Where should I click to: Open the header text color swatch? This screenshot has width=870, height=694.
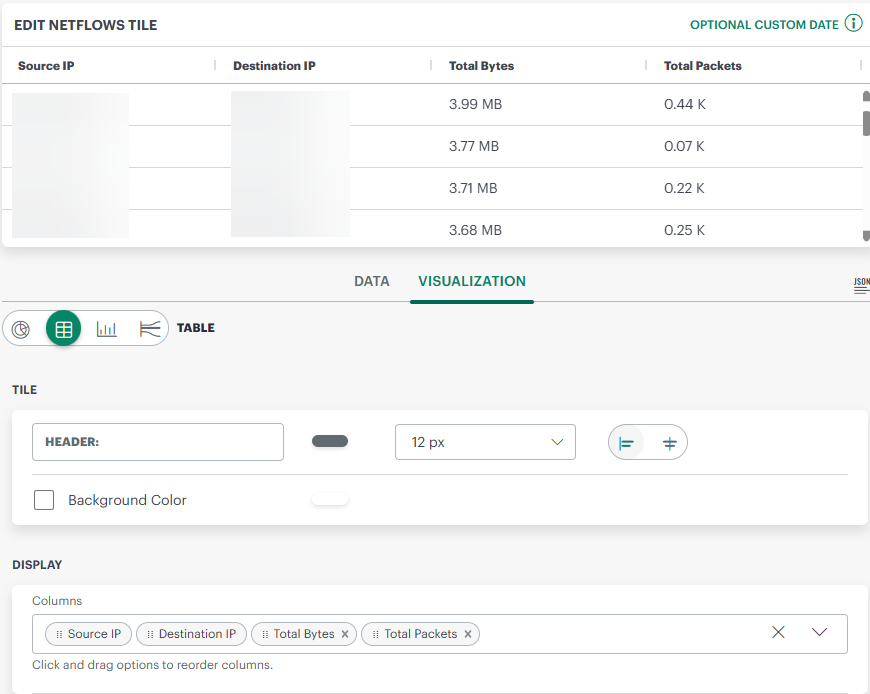tap(330, 441)
